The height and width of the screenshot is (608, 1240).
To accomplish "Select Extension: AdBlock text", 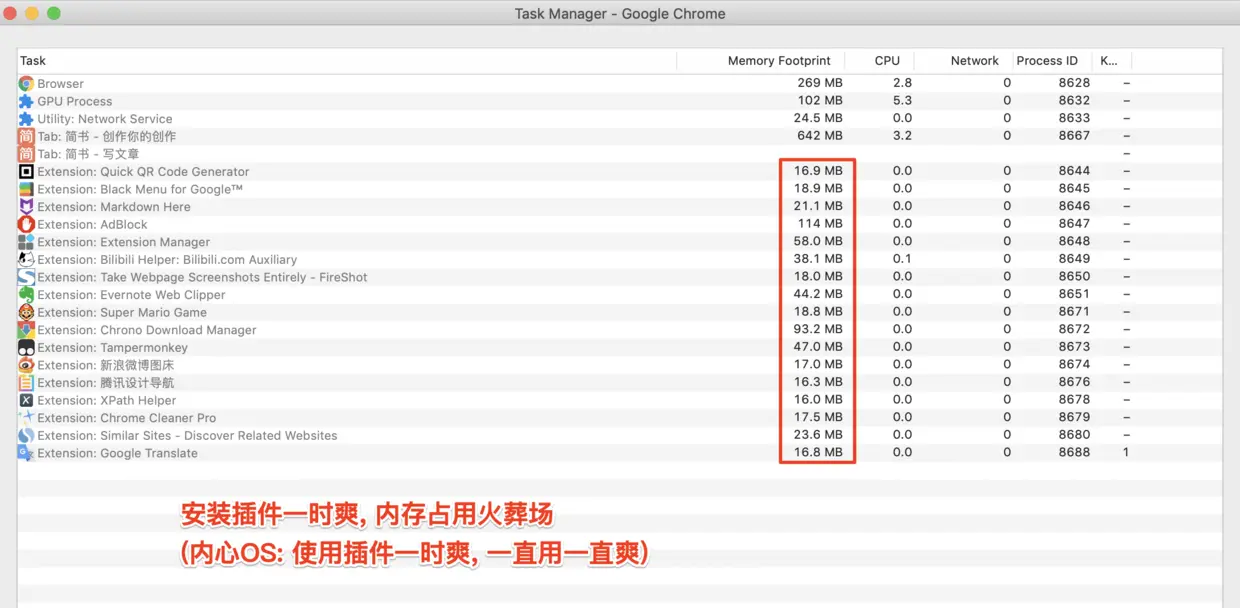I will pos(93,224).
